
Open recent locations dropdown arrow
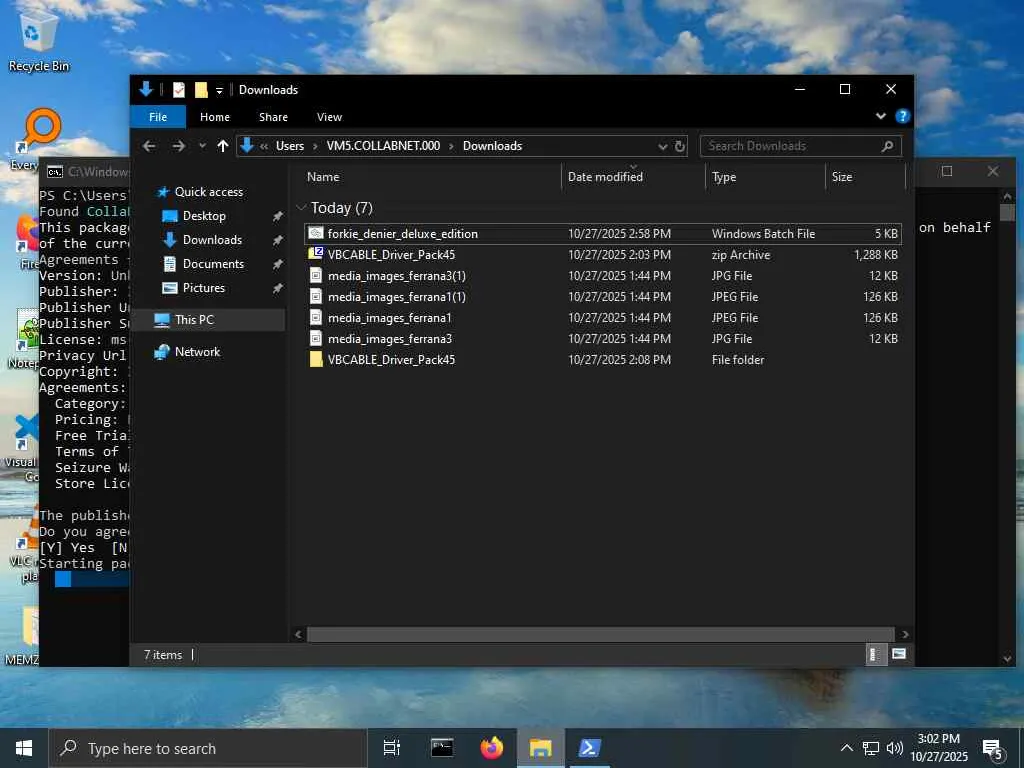[202, 146]
